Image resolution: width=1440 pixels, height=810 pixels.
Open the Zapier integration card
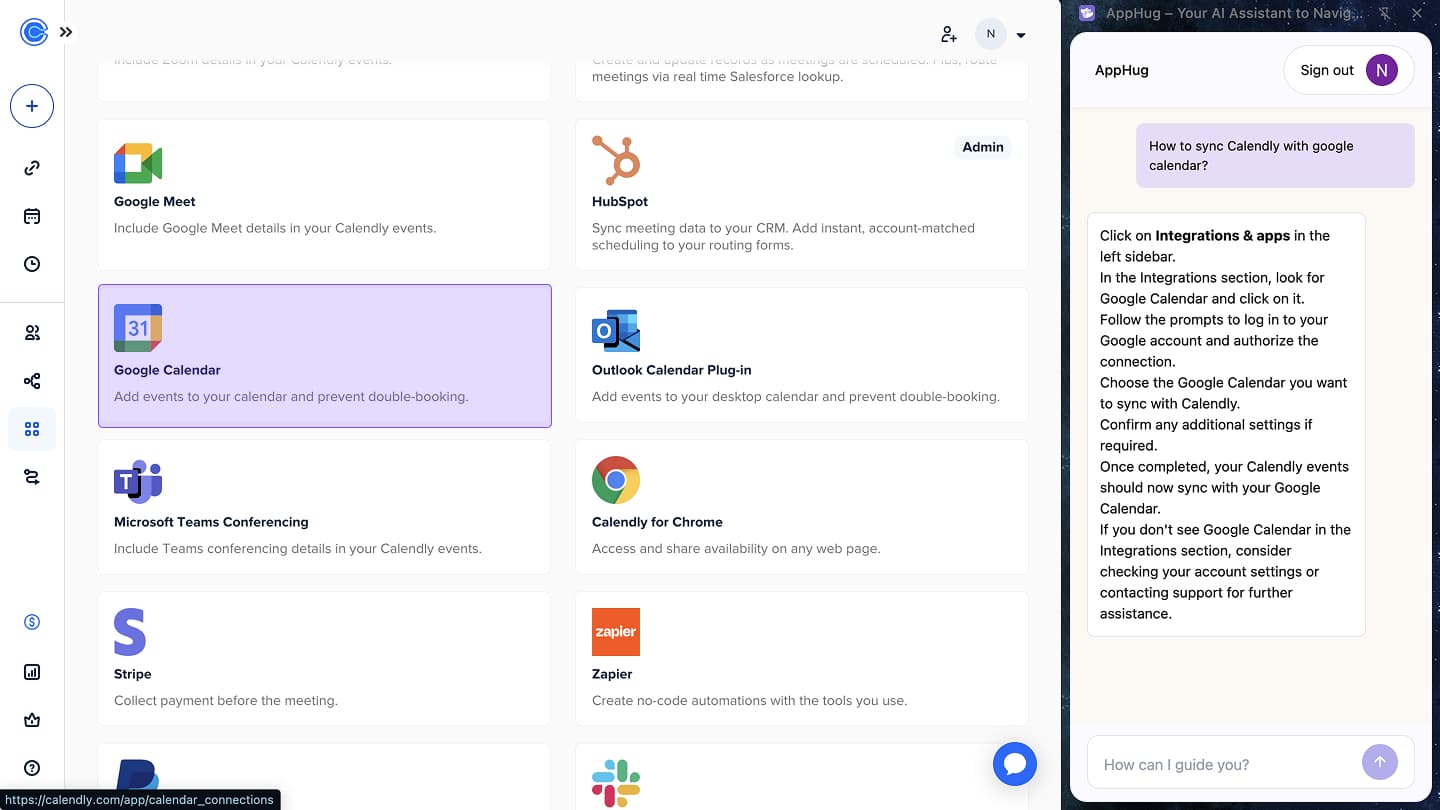pyautogui.click(x=801, y=659)
